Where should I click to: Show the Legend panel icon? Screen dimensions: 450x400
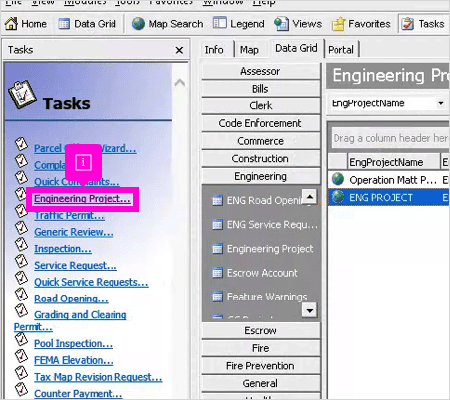coord(220,23)
